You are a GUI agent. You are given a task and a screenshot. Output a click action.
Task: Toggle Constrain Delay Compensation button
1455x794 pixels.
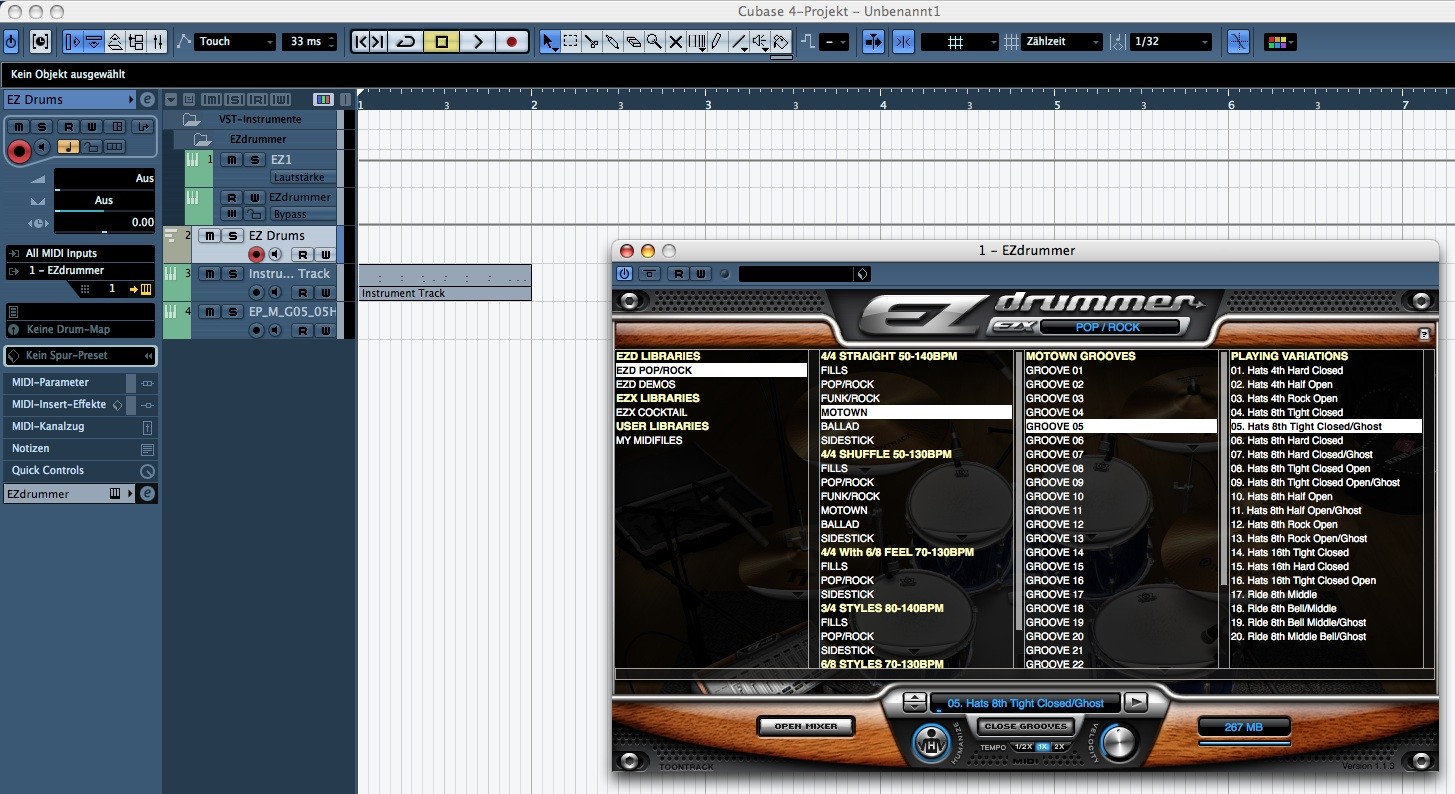click(x=41, y=42)
